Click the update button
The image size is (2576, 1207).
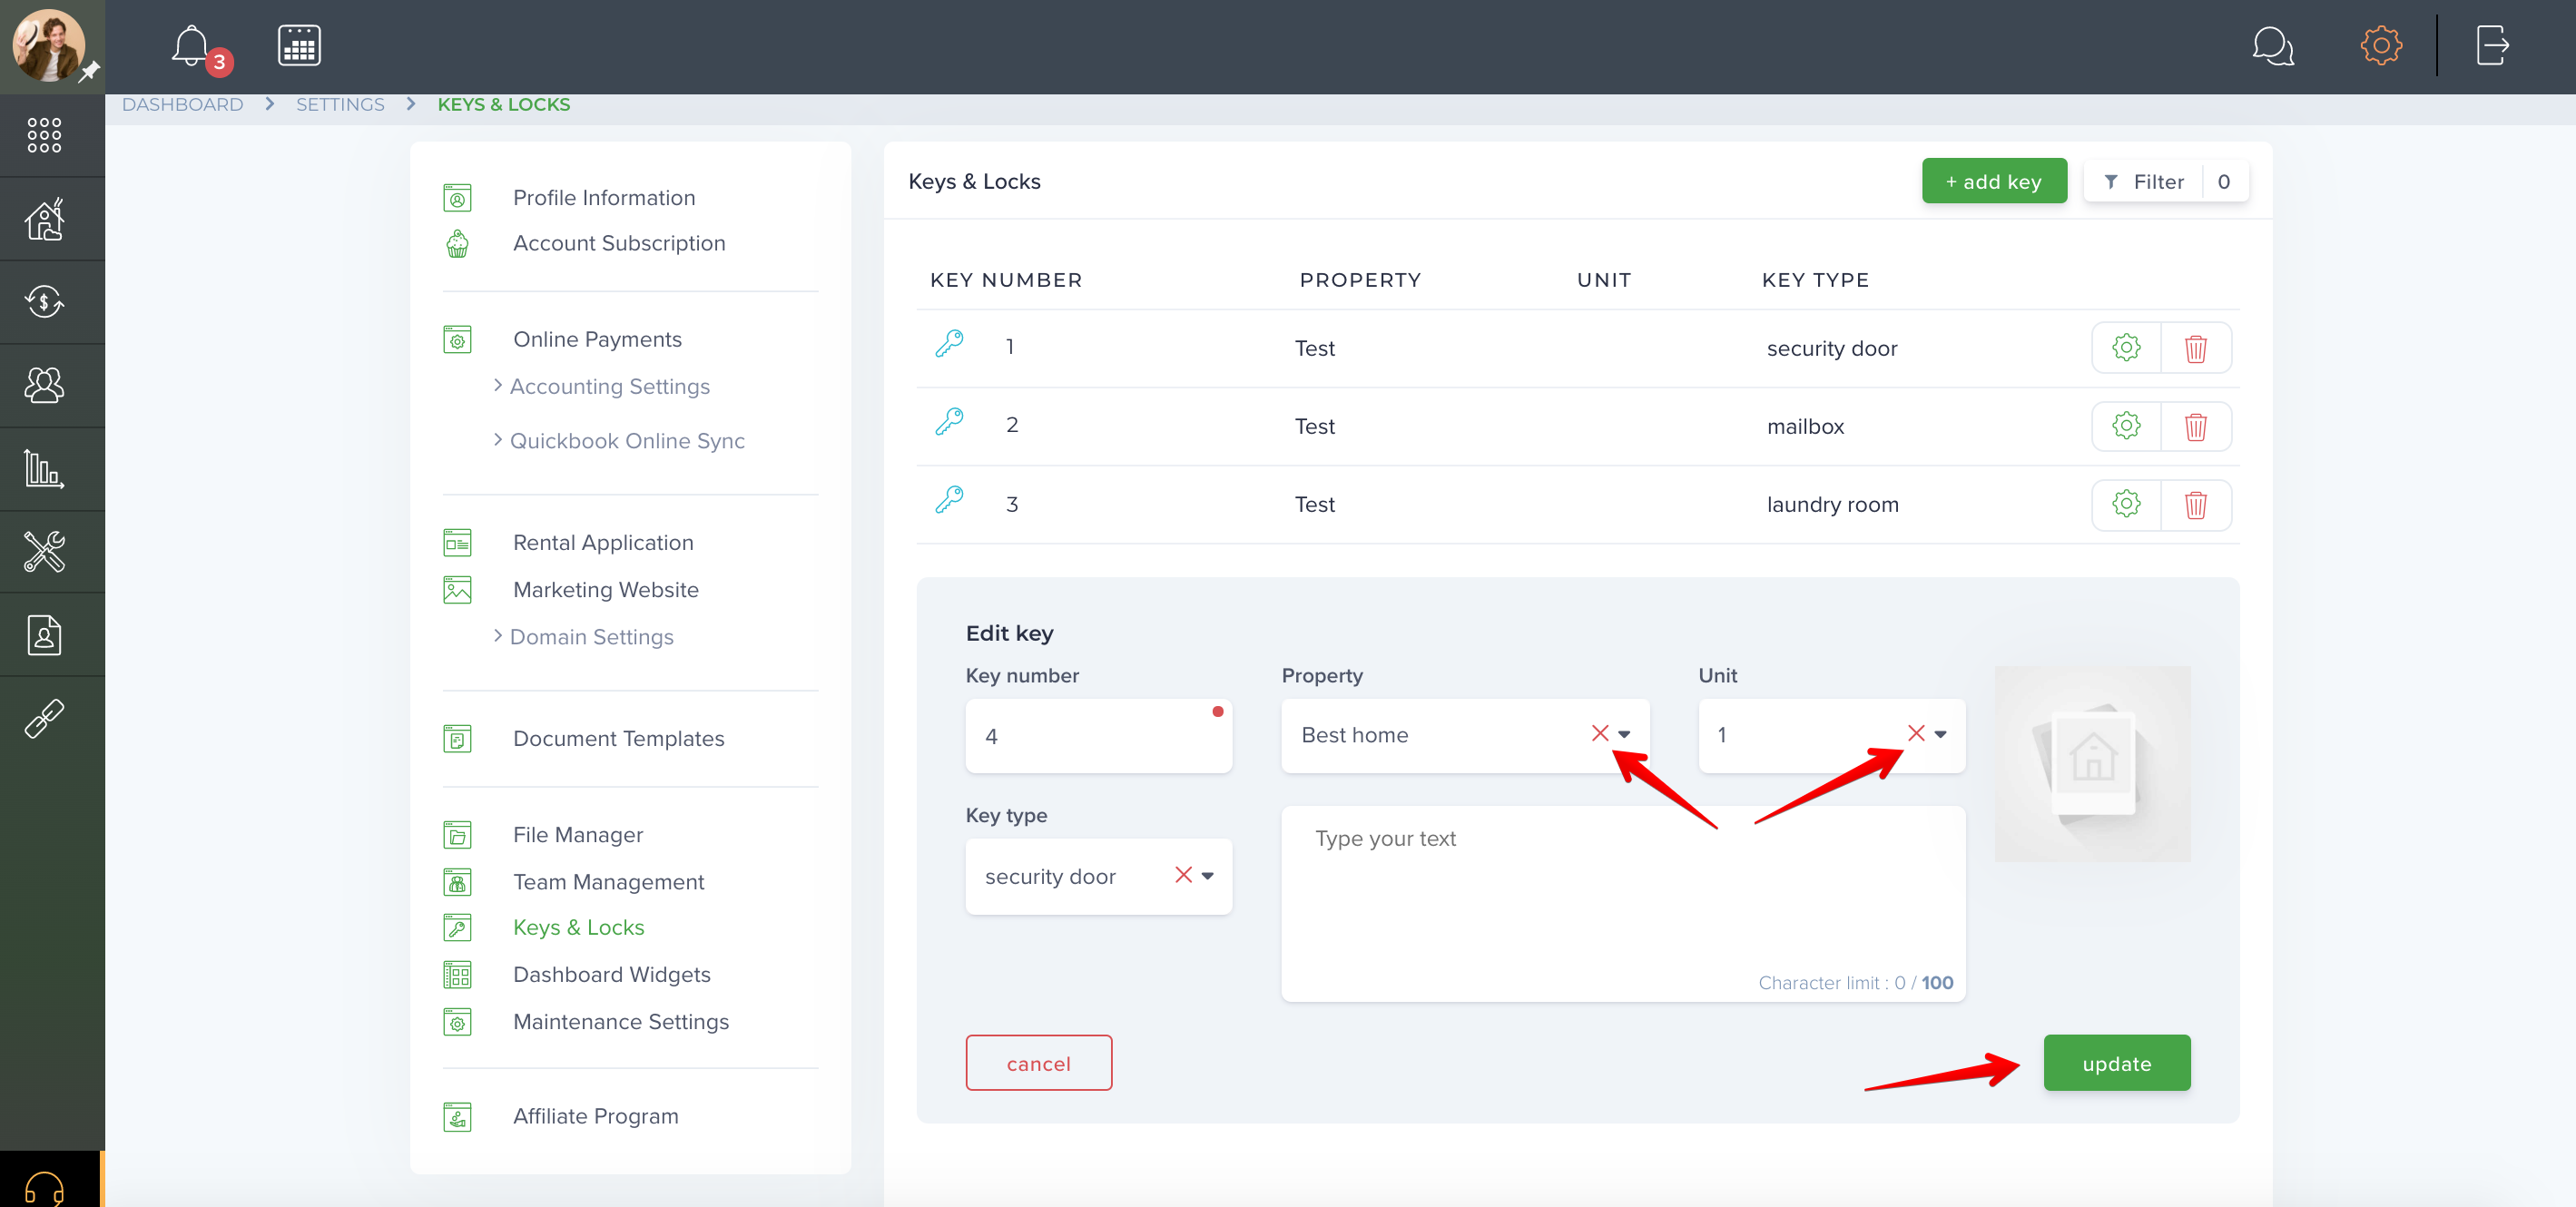(2117, 1063)
